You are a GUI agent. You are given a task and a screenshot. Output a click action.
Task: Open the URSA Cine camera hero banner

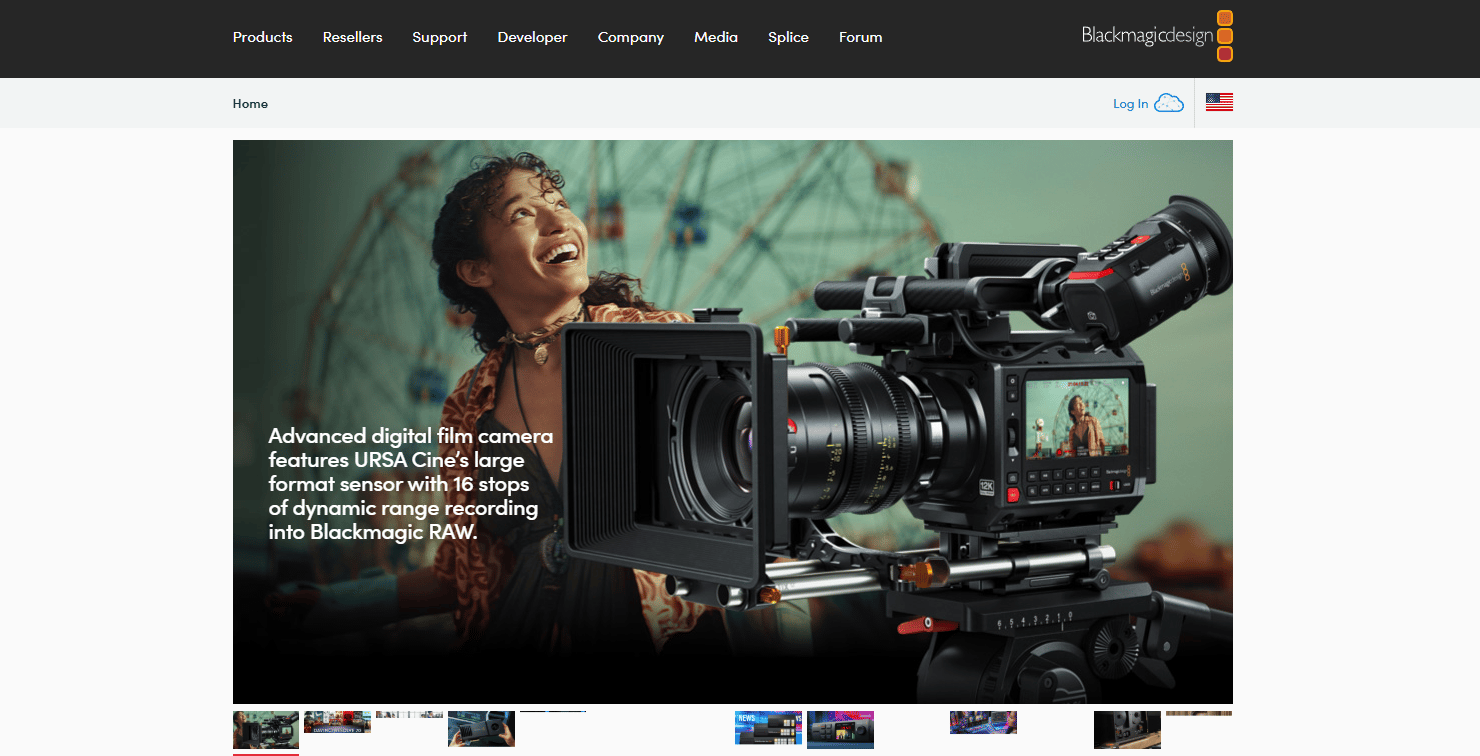733,421
